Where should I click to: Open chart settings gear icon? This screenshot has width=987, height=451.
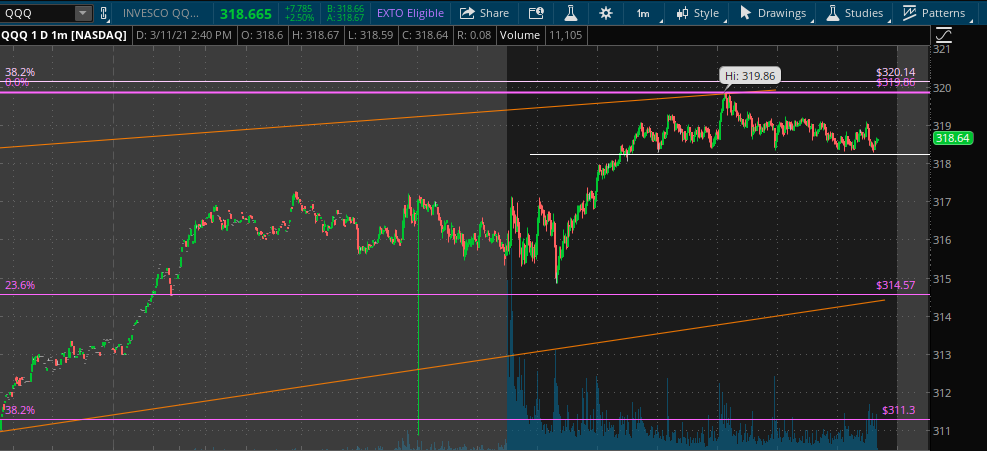[605, 13]
